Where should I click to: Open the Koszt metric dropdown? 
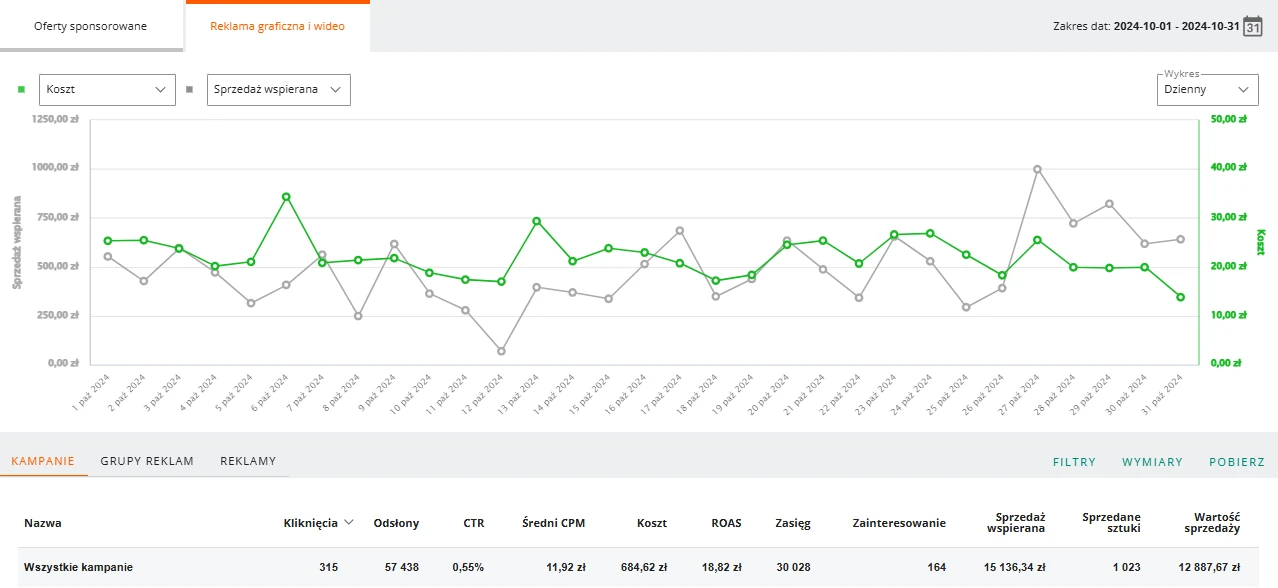tap(107, 89)
